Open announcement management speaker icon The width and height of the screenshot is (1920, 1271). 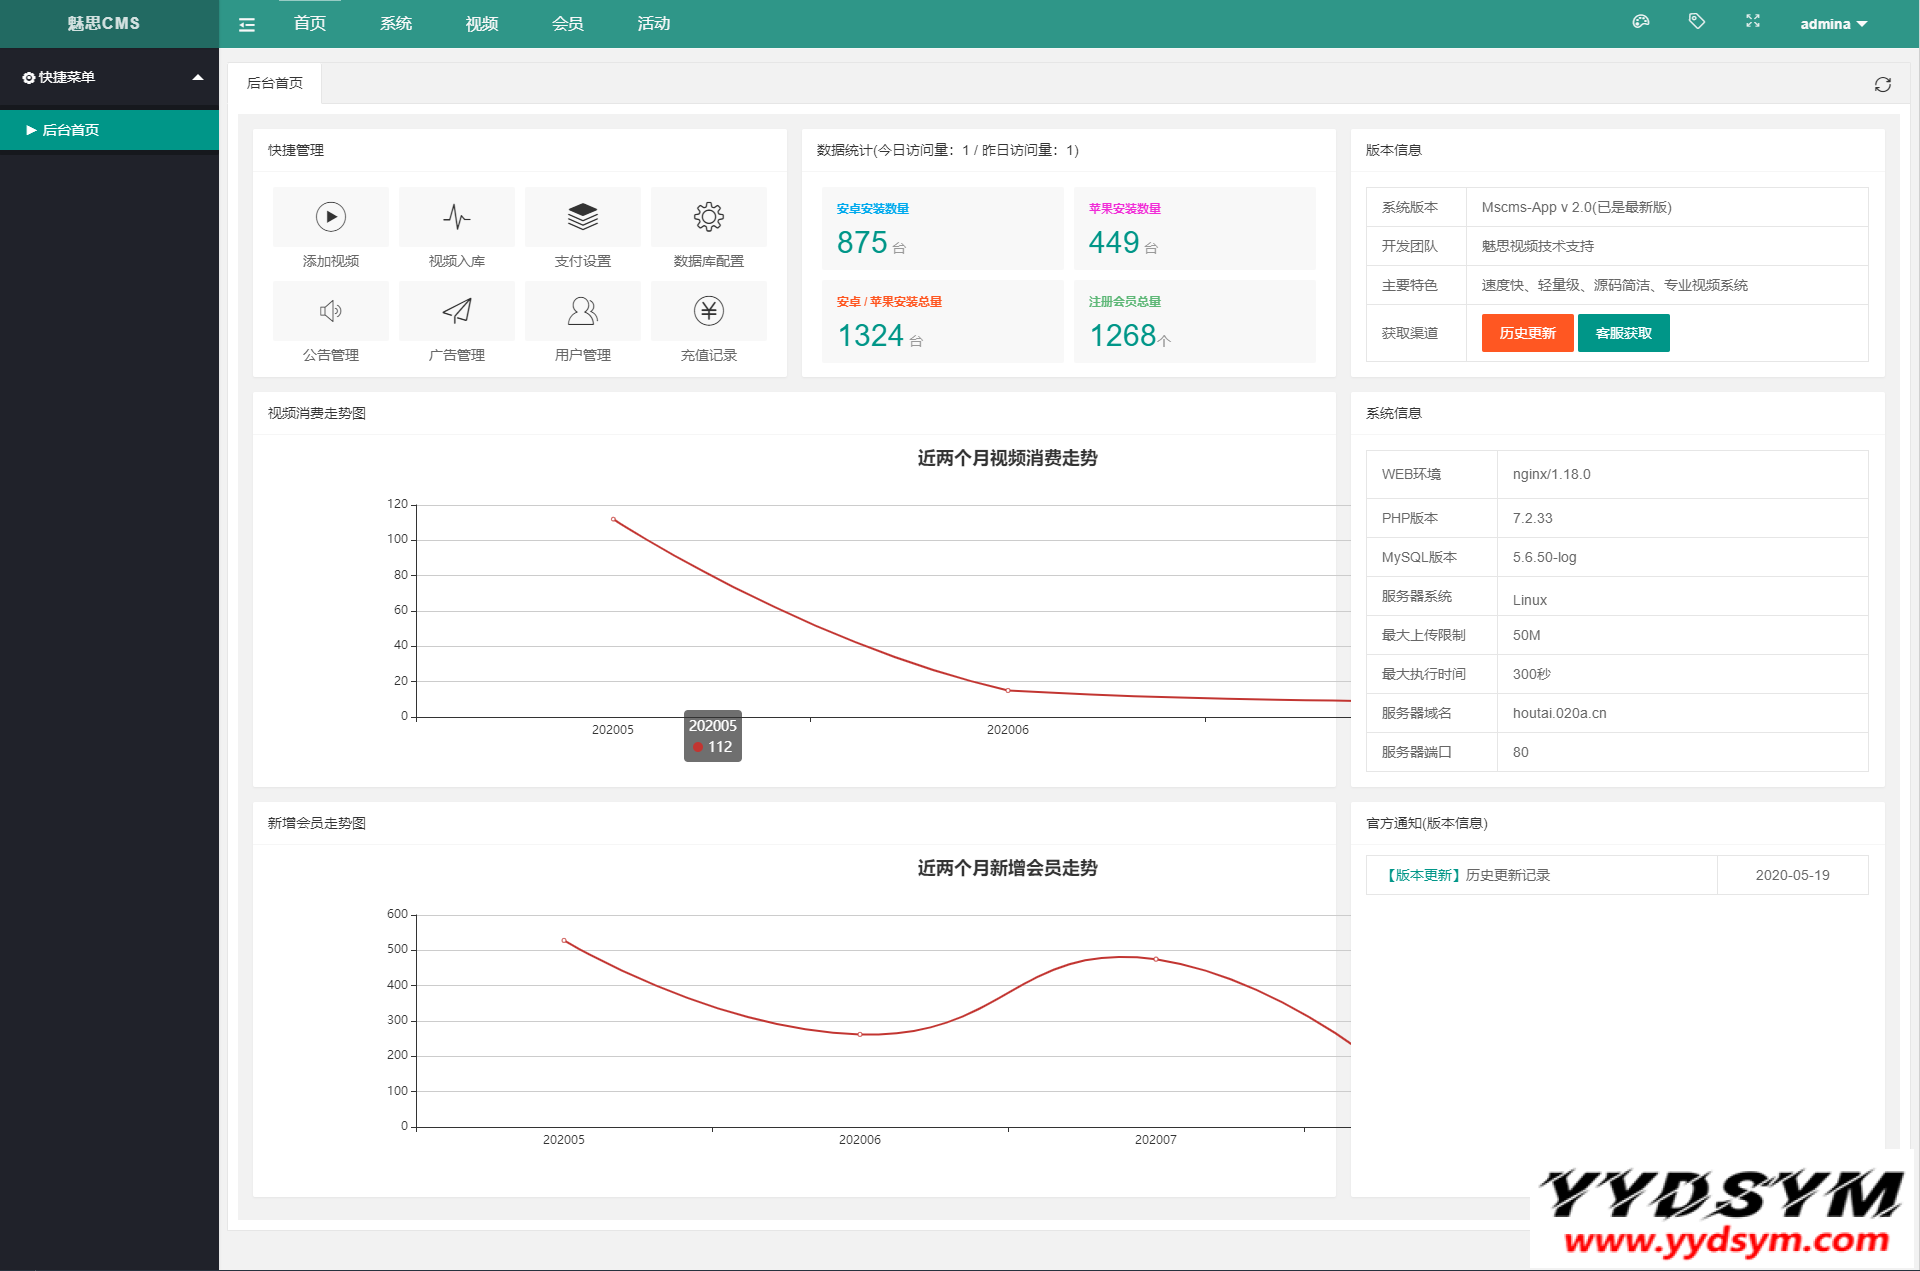pos(331,311)
